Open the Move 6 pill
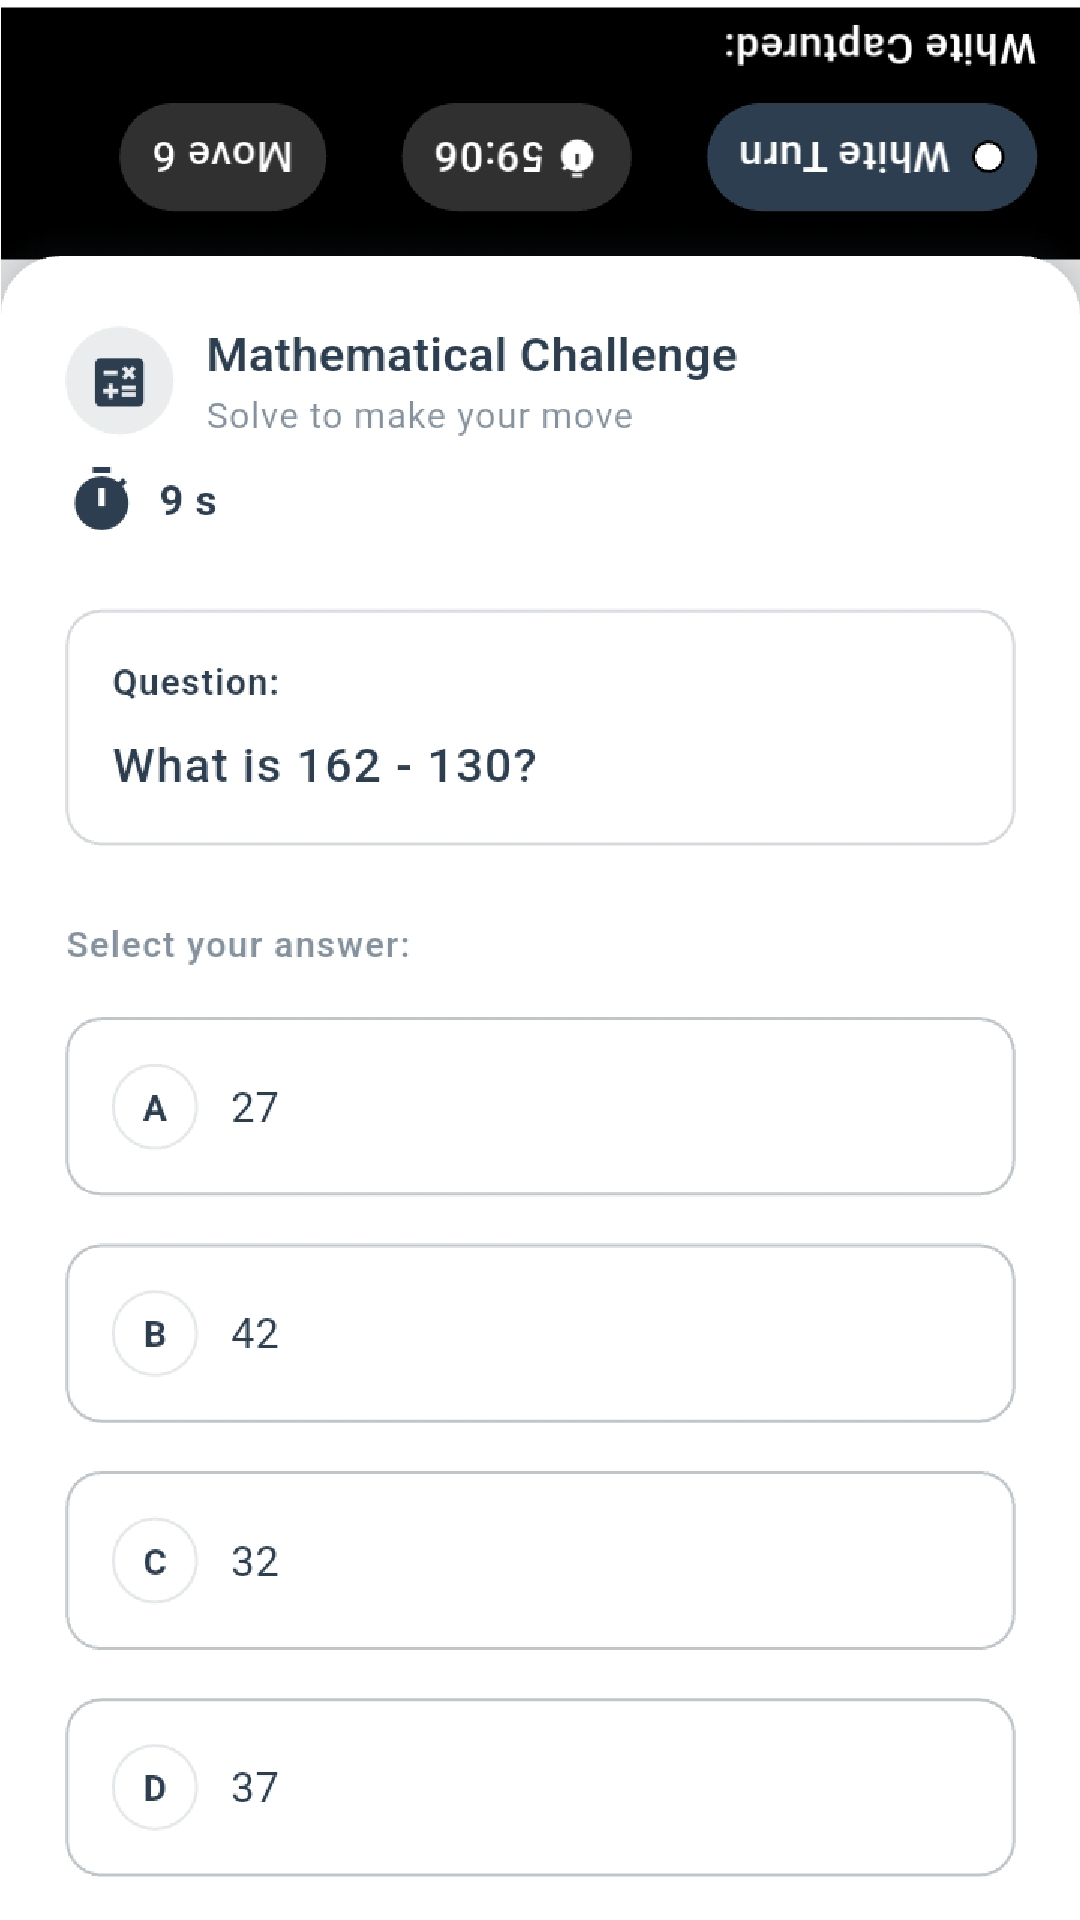Viewport: 1080px width, 1920px height. click(x=222, y=156)
